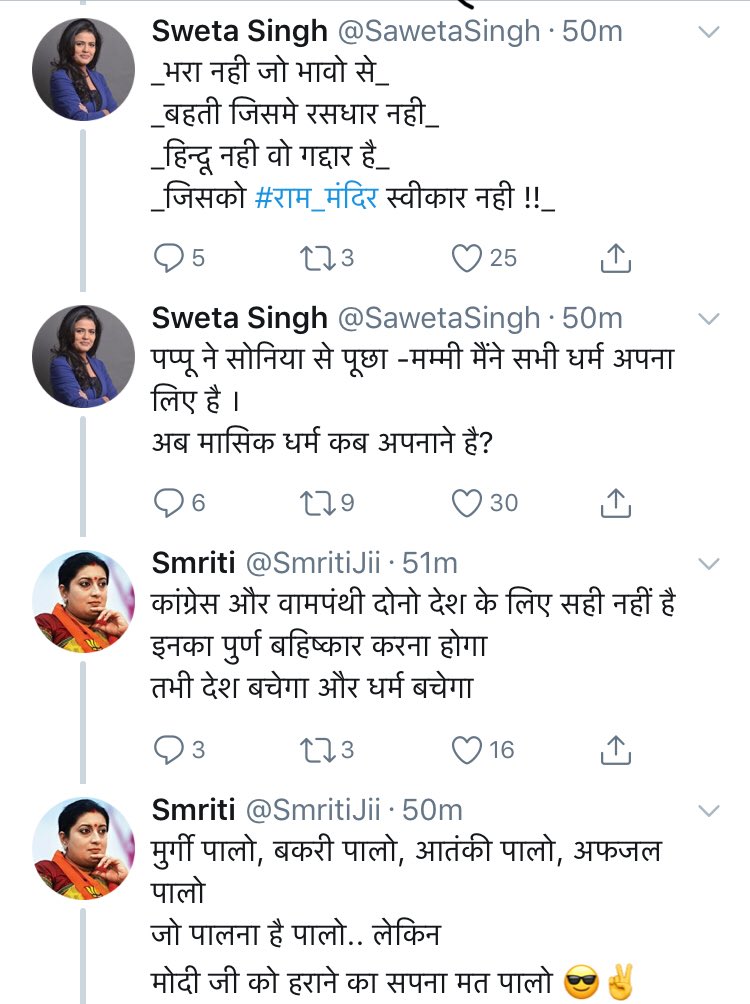The height and width of the screenshot is (1004, 750).
Task: Open the chevron menu on Smriti's 51m tweet
Action: 708,563
